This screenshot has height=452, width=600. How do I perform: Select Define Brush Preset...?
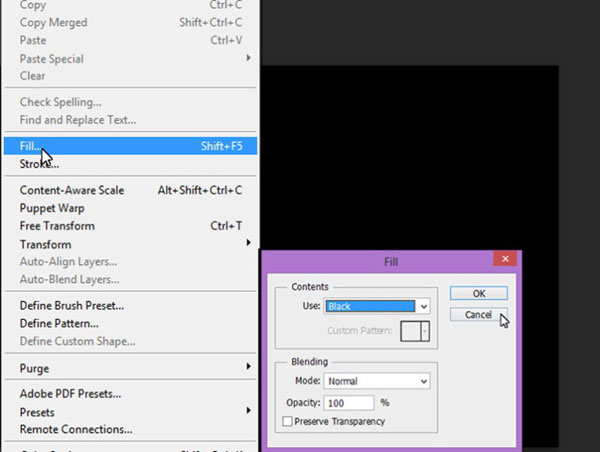pos(72,306)
